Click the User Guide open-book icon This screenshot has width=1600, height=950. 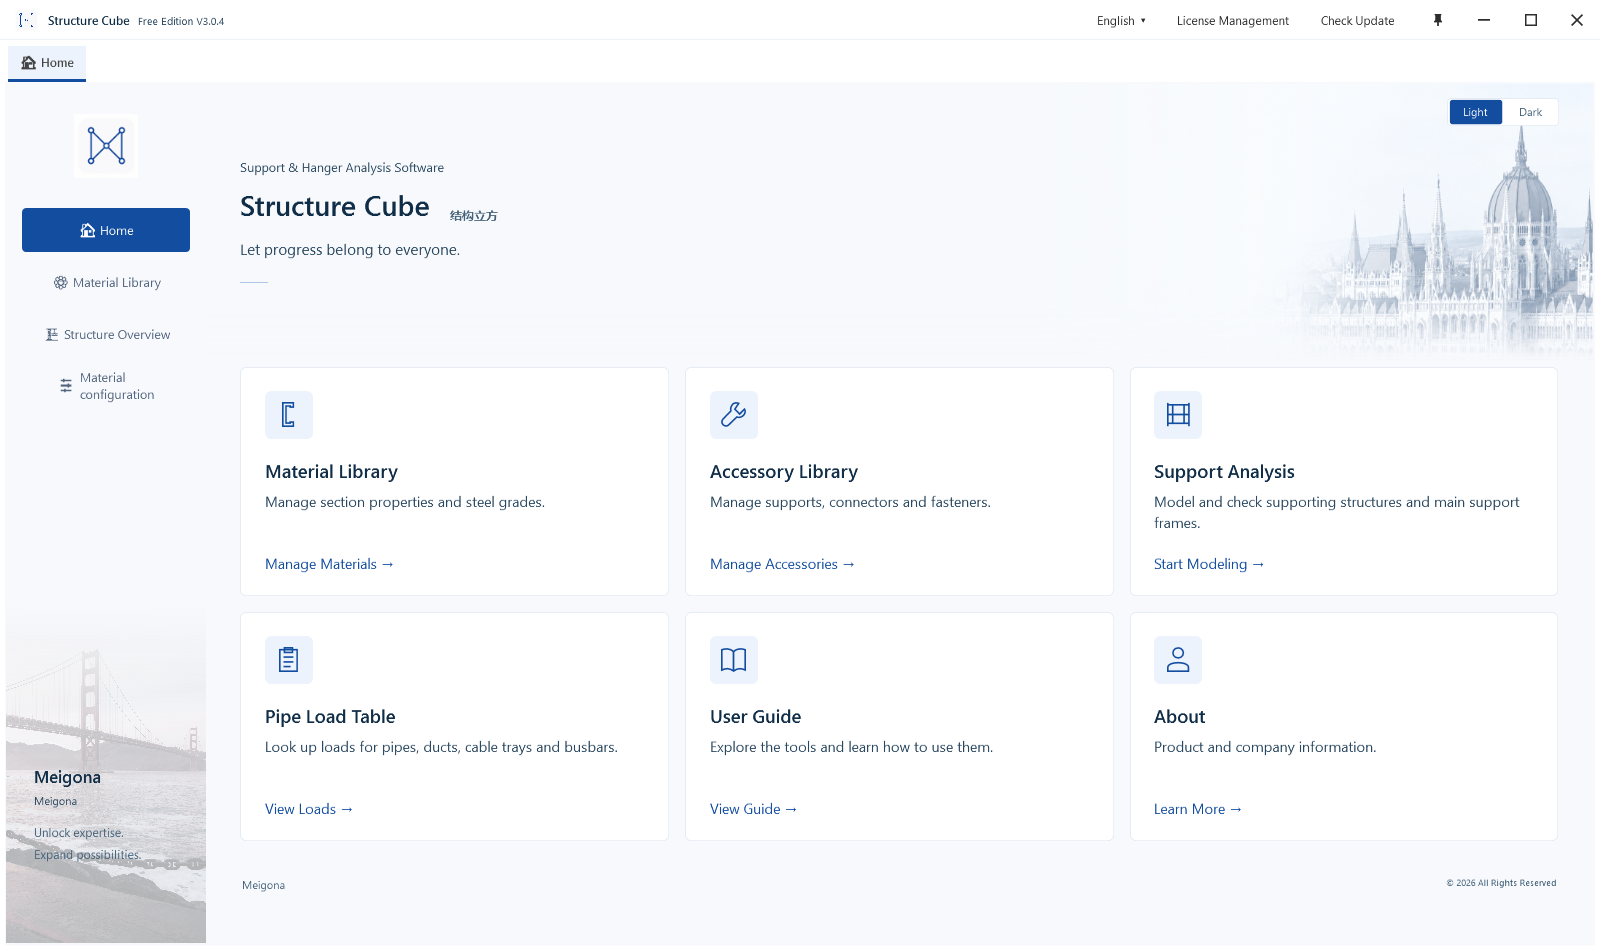coord(734,660)
